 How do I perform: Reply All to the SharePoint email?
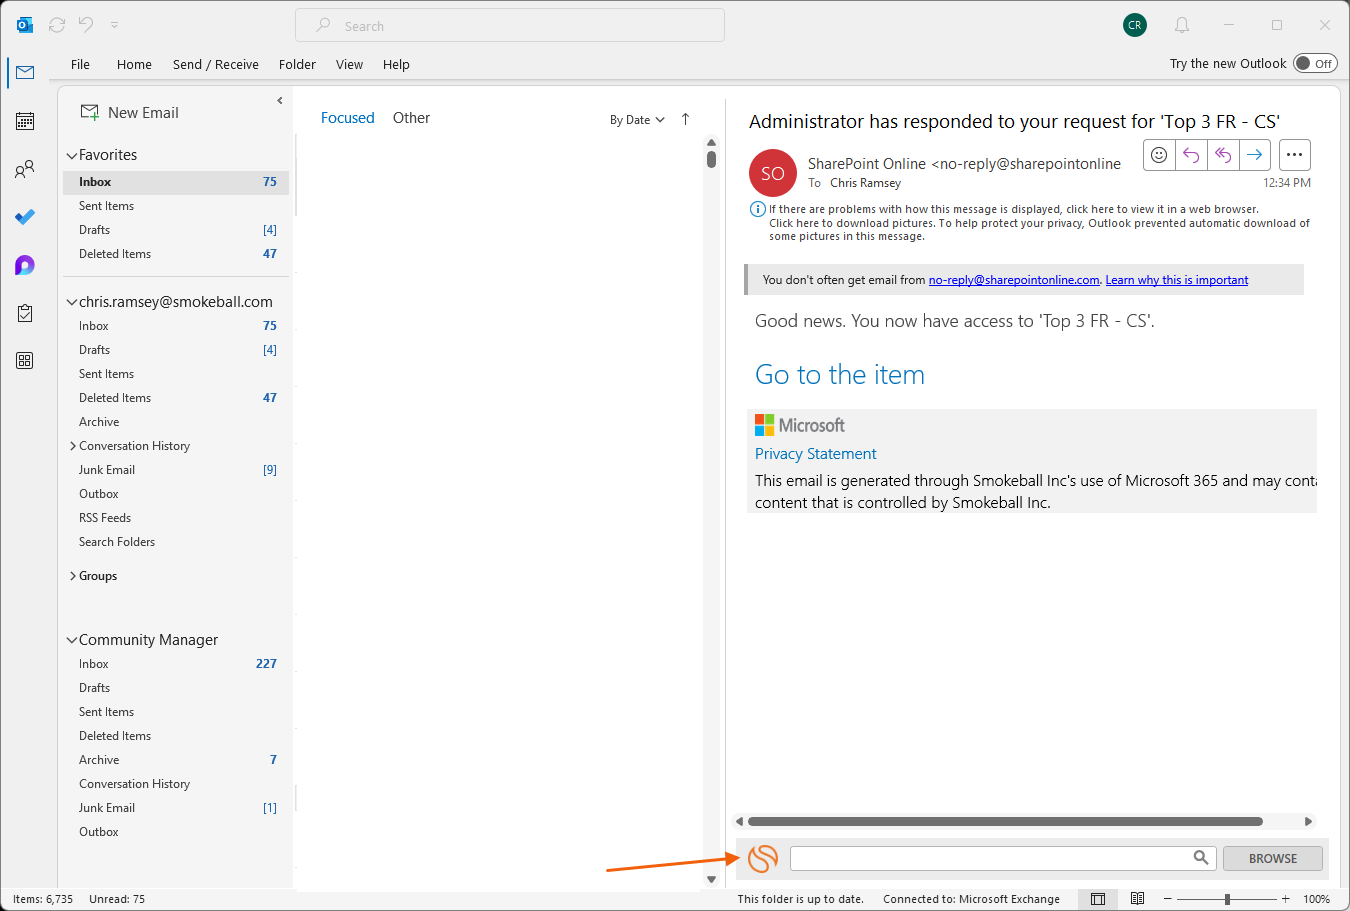pyautogui.click(x=1223, y=155)
